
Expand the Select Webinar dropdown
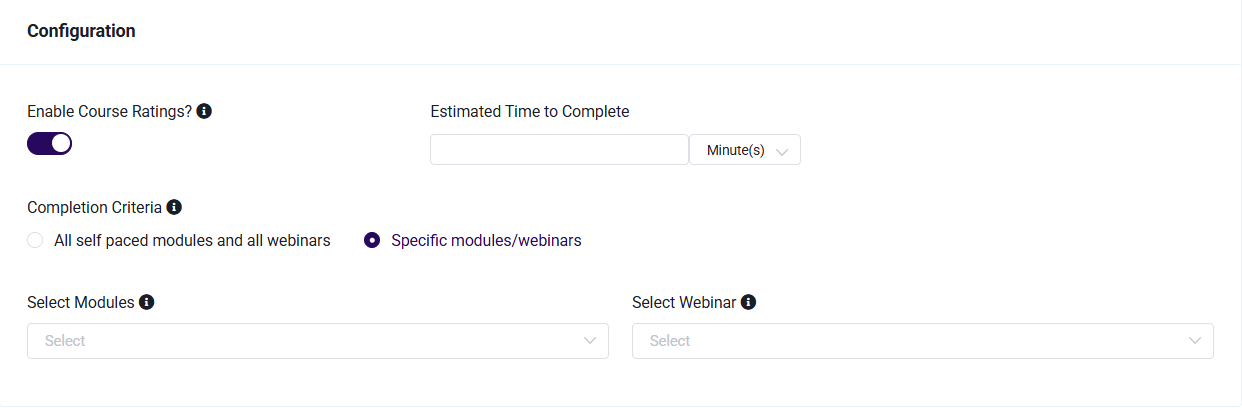click(923, 341)
